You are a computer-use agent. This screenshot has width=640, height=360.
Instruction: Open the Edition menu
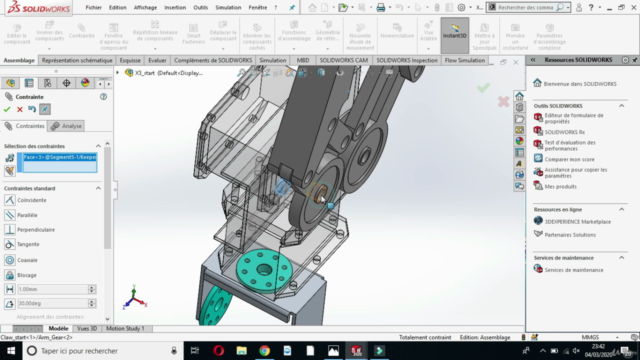118,7
